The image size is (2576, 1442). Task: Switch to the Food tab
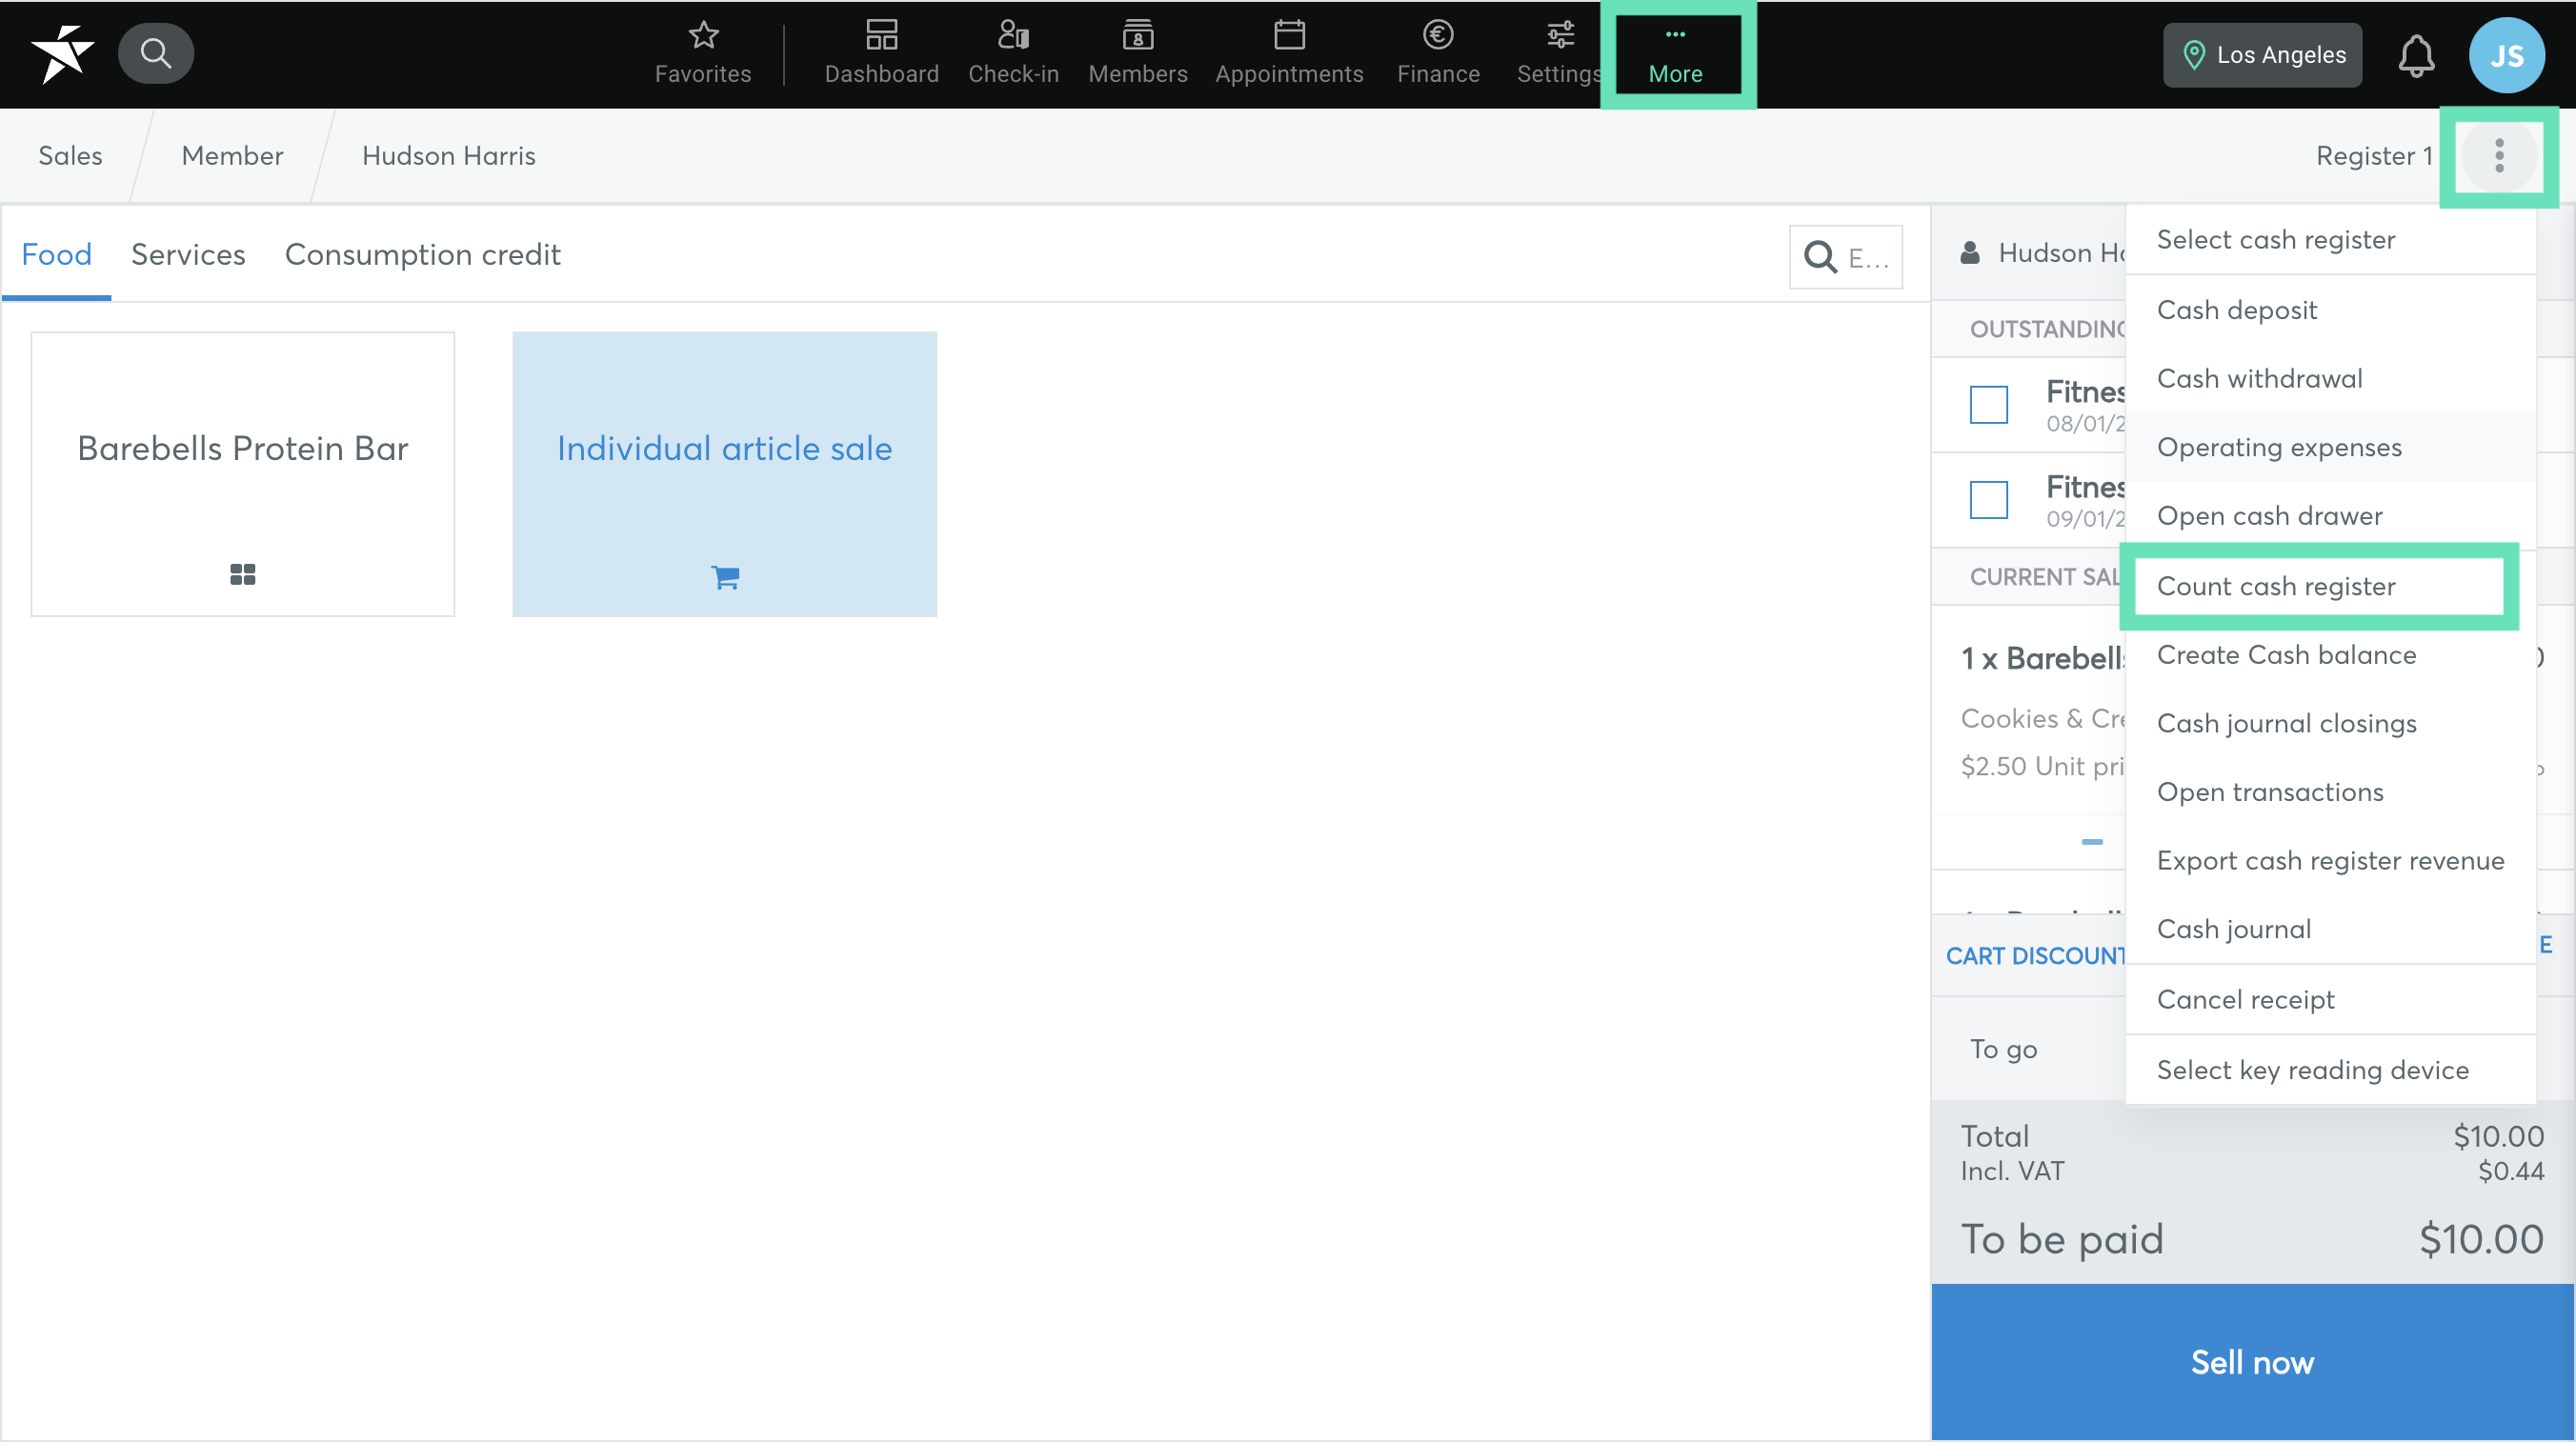(x=56, y=254)
